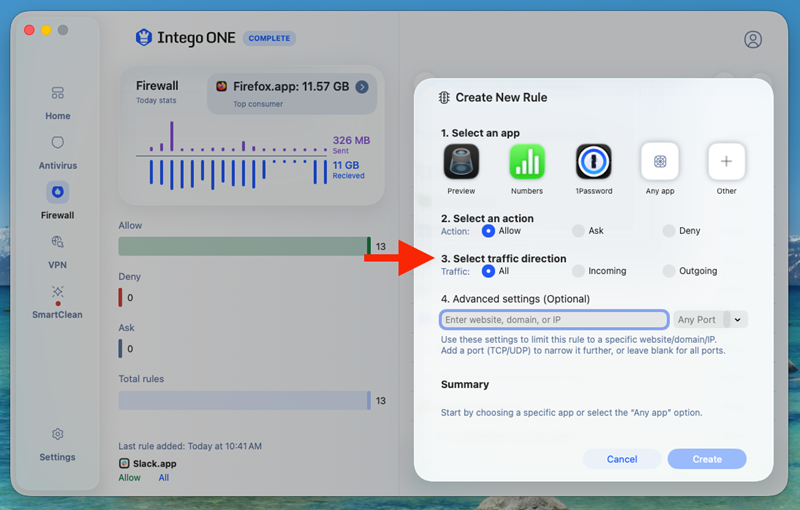This screenshot has height=510, width=800.
Task: Click the Summary heading
Action: (465, 385)
